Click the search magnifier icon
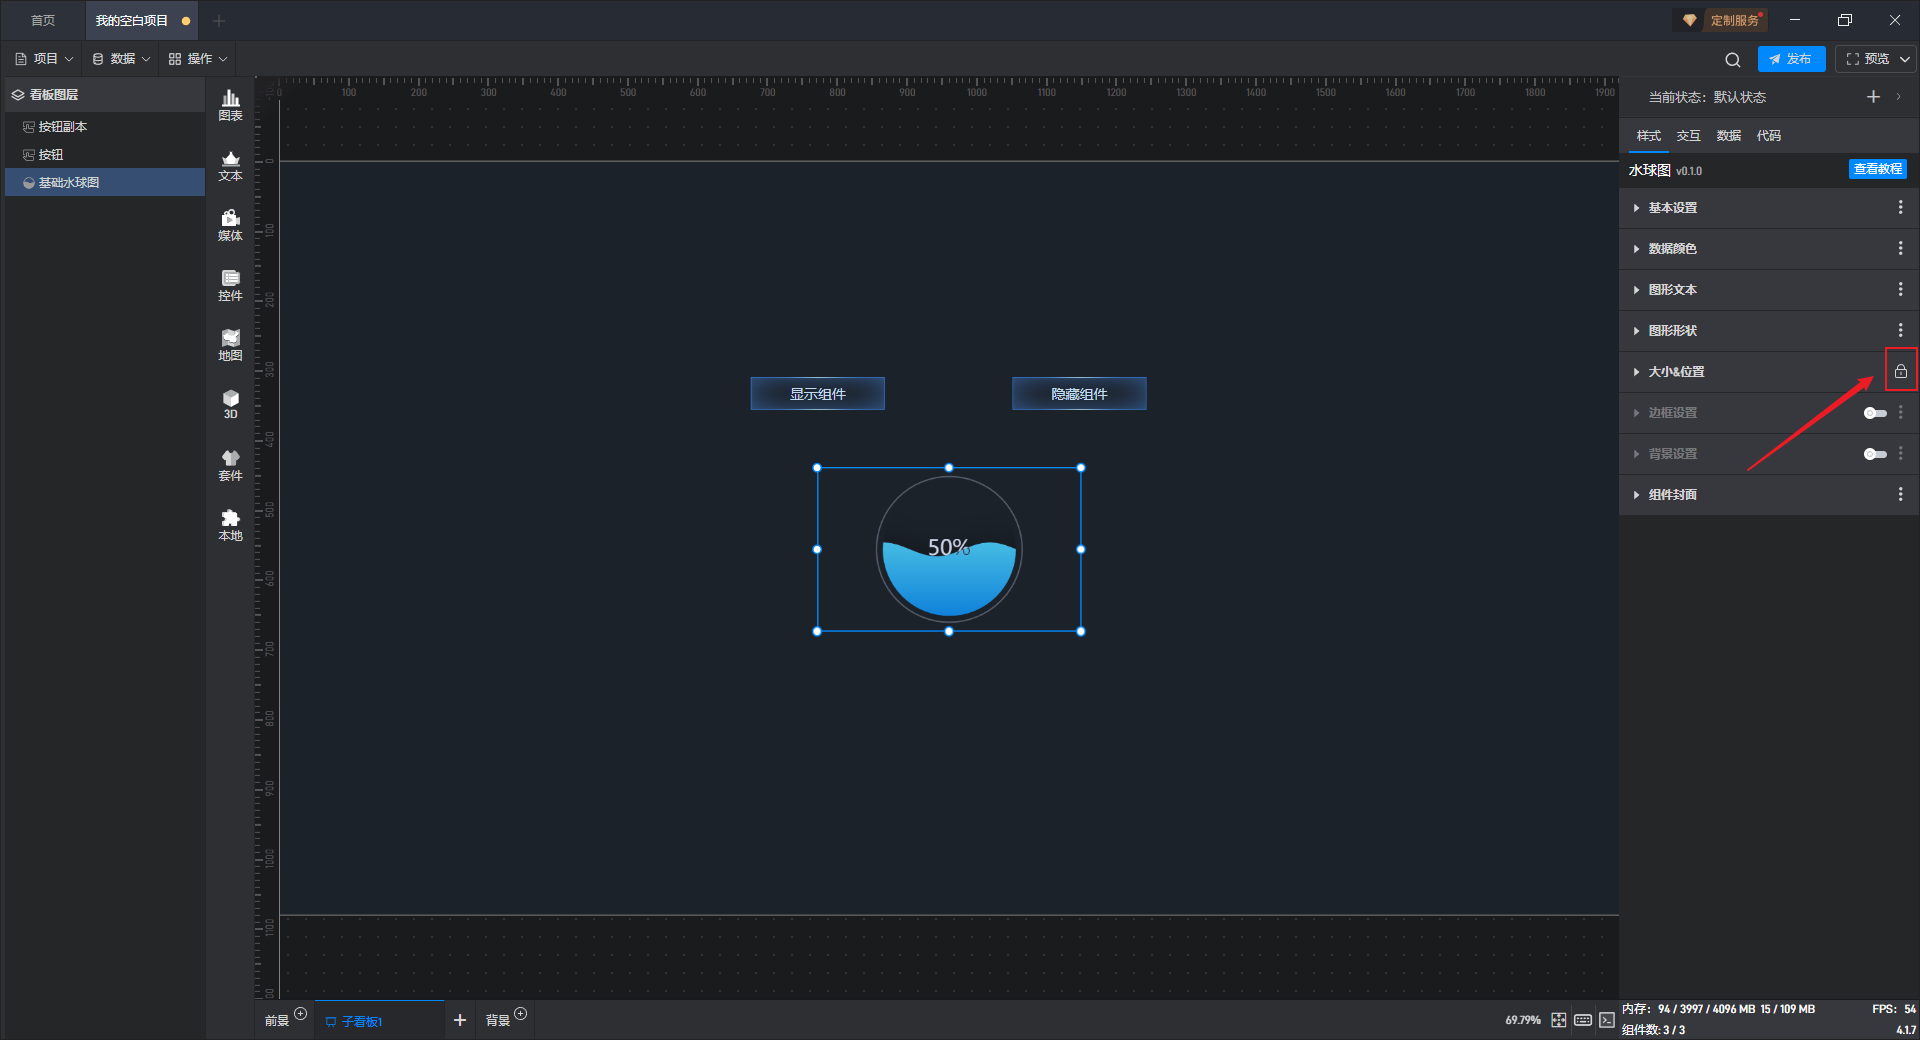 pyautogui.click(x=1732, y=59)
